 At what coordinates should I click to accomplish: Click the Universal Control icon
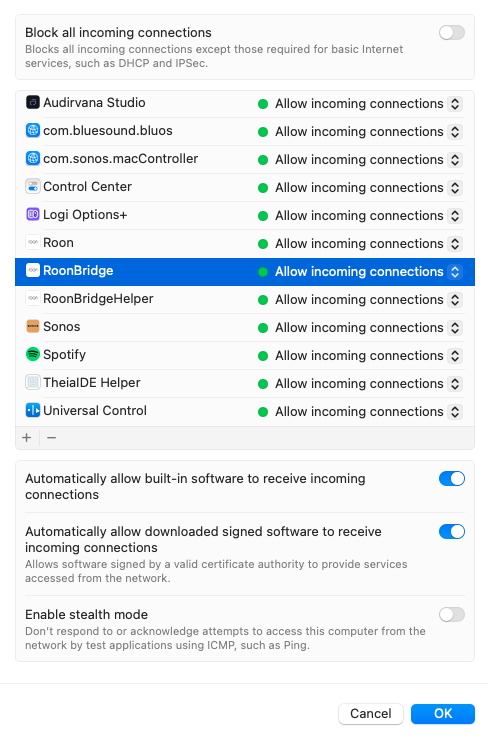(33, 410)
